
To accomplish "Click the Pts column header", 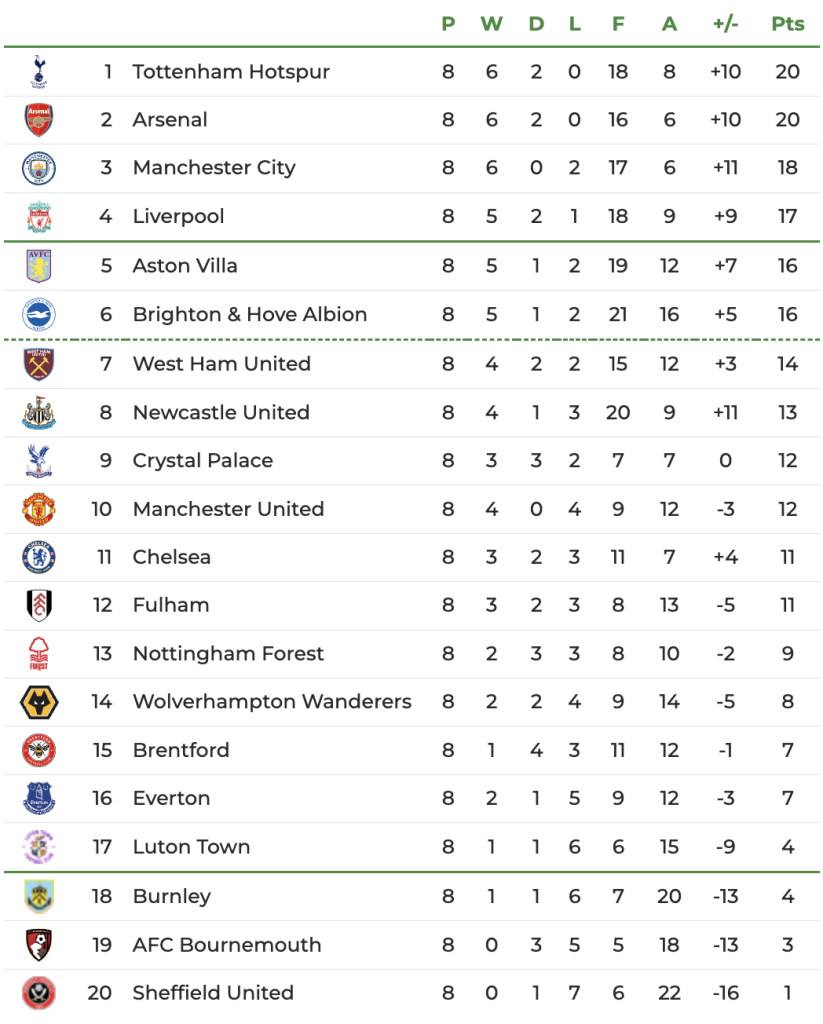I will click(788, 24).
